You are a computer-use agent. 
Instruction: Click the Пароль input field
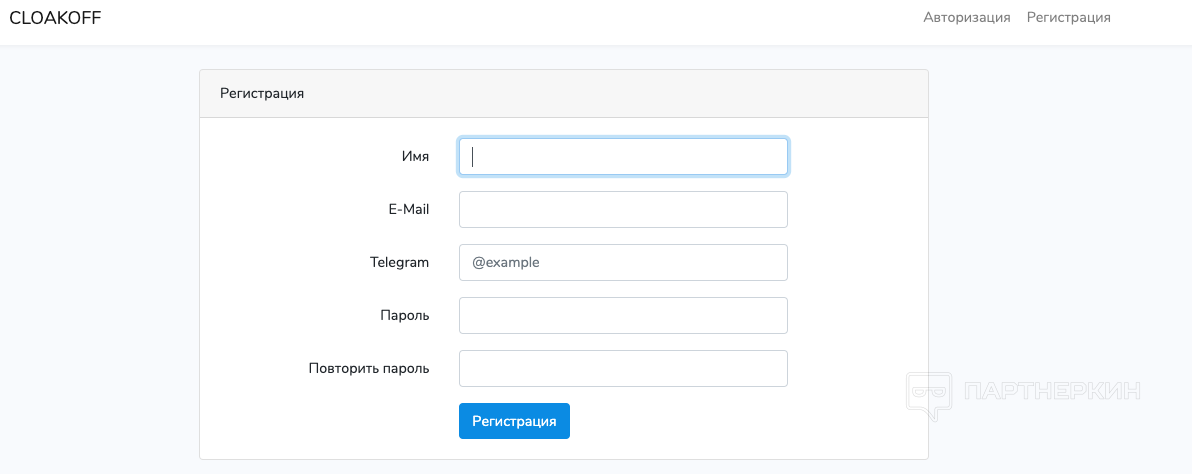click(623, 316)
